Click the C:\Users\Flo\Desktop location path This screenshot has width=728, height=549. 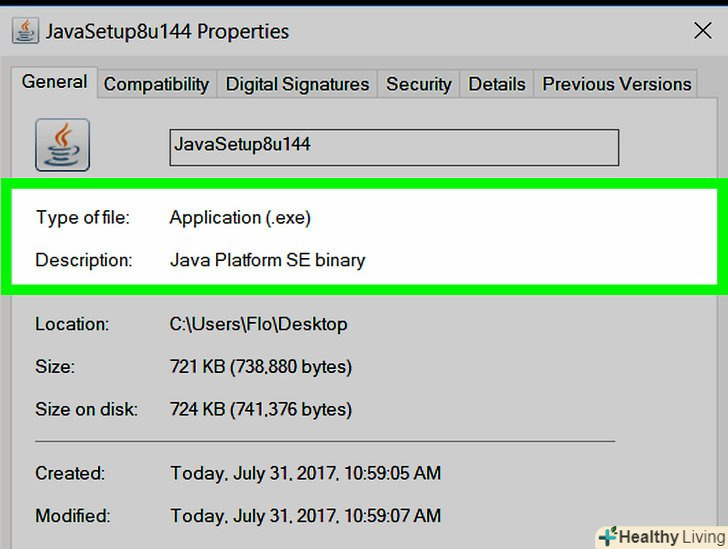(x=258, y=324)
